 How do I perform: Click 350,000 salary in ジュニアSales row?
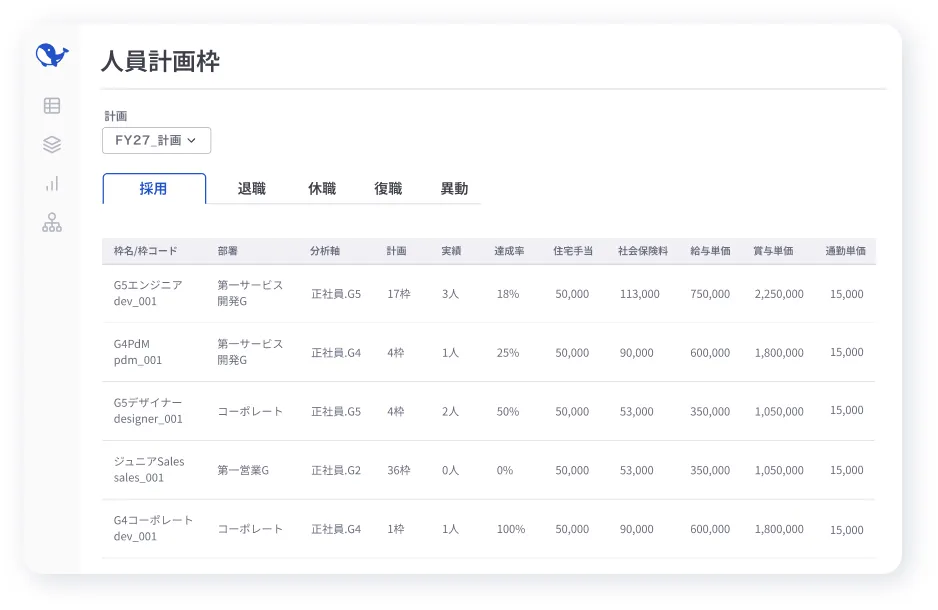[710, 471]
